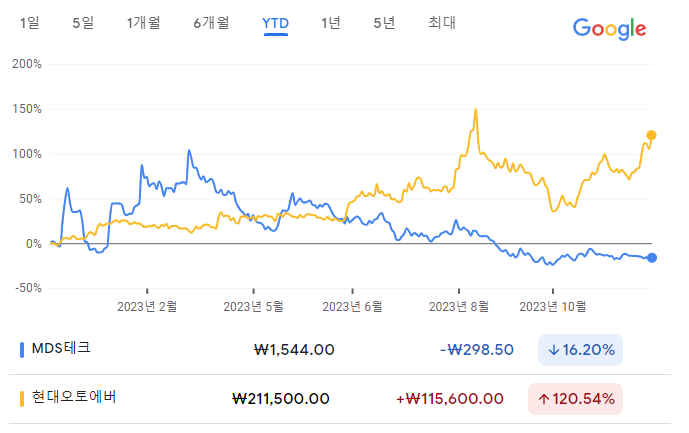Click the -50% y-axis label
Viewport: 689px width, 433px height.
(x=29, y=288)
